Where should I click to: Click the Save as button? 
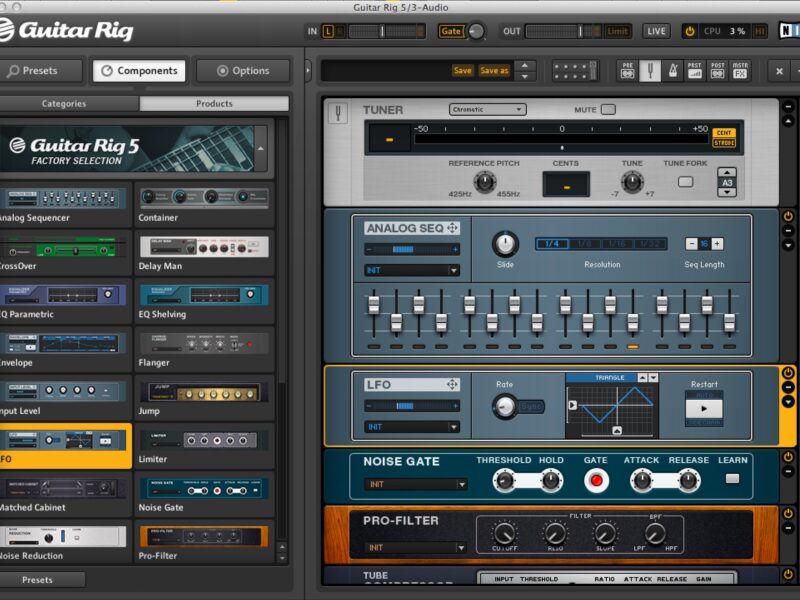tap(494, 71)
